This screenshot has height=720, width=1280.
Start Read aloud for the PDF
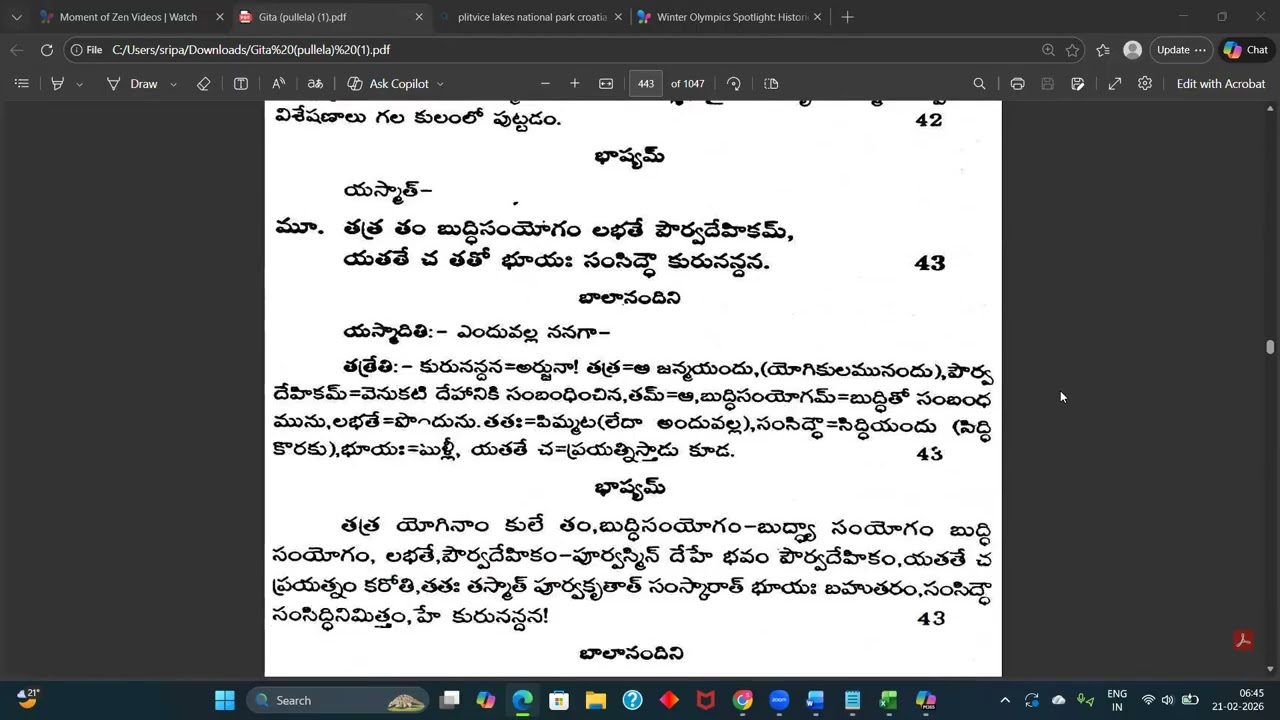point(278,84)
